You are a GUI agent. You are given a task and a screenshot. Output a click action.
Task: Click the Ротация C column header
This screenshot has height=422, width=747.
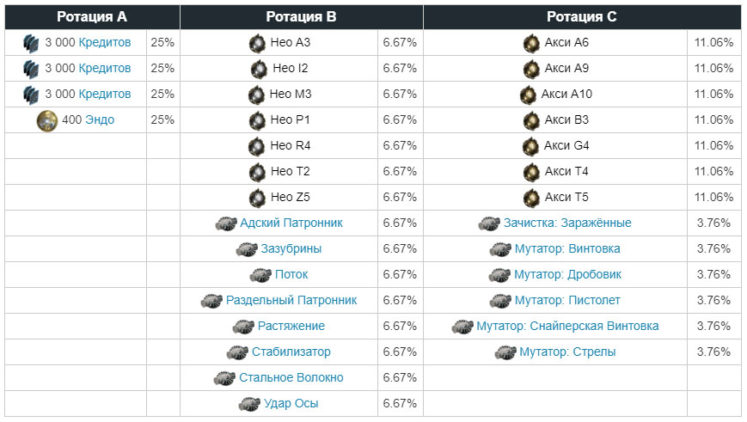click(x=581, y=16)
